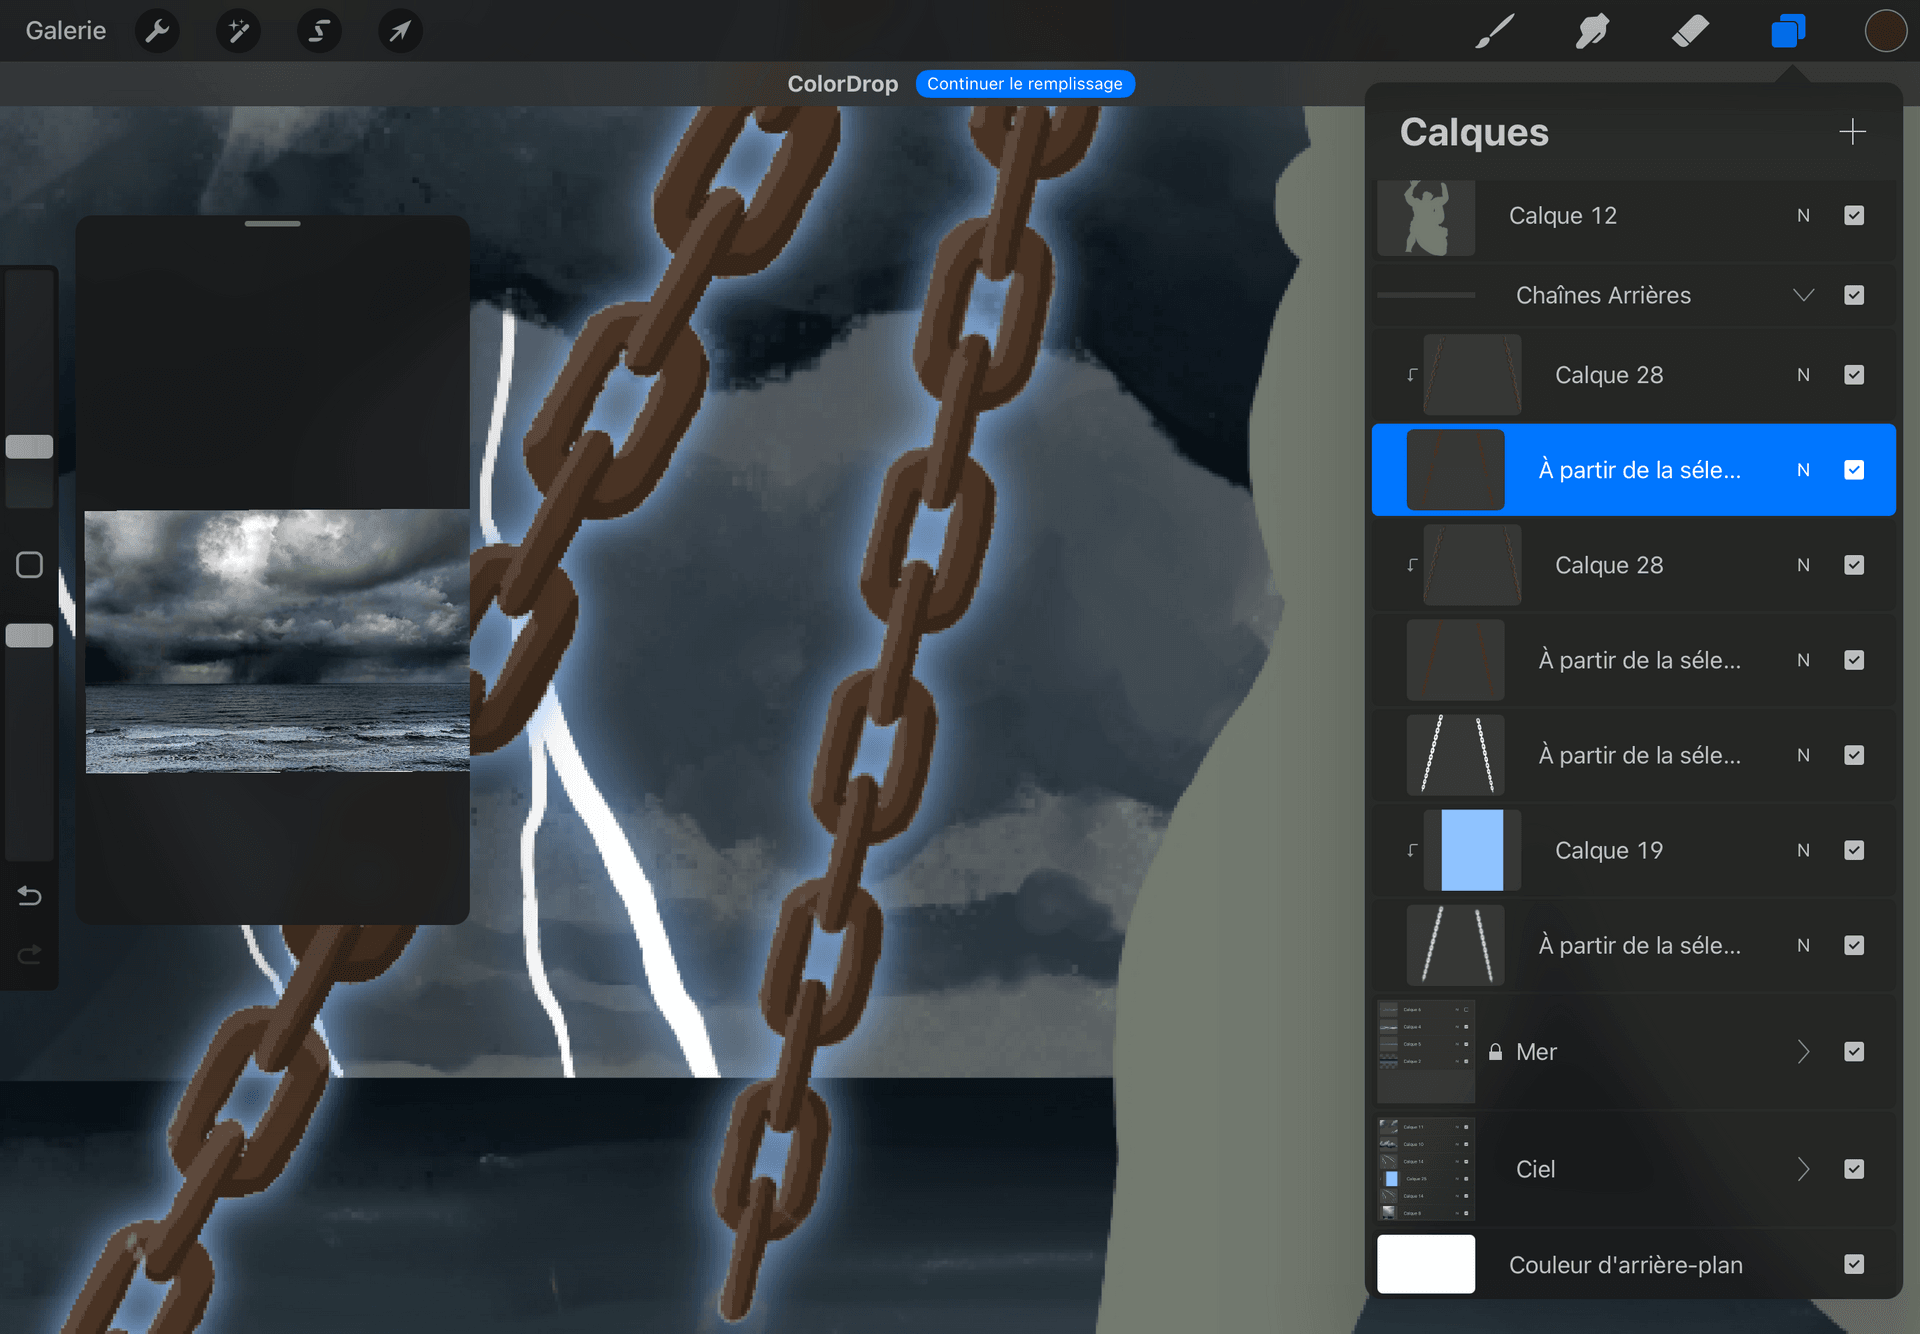Toggle visibility of Calque 28 below highlighted layer
The image size is (1920, 1334).
(x=1854, y=565)
